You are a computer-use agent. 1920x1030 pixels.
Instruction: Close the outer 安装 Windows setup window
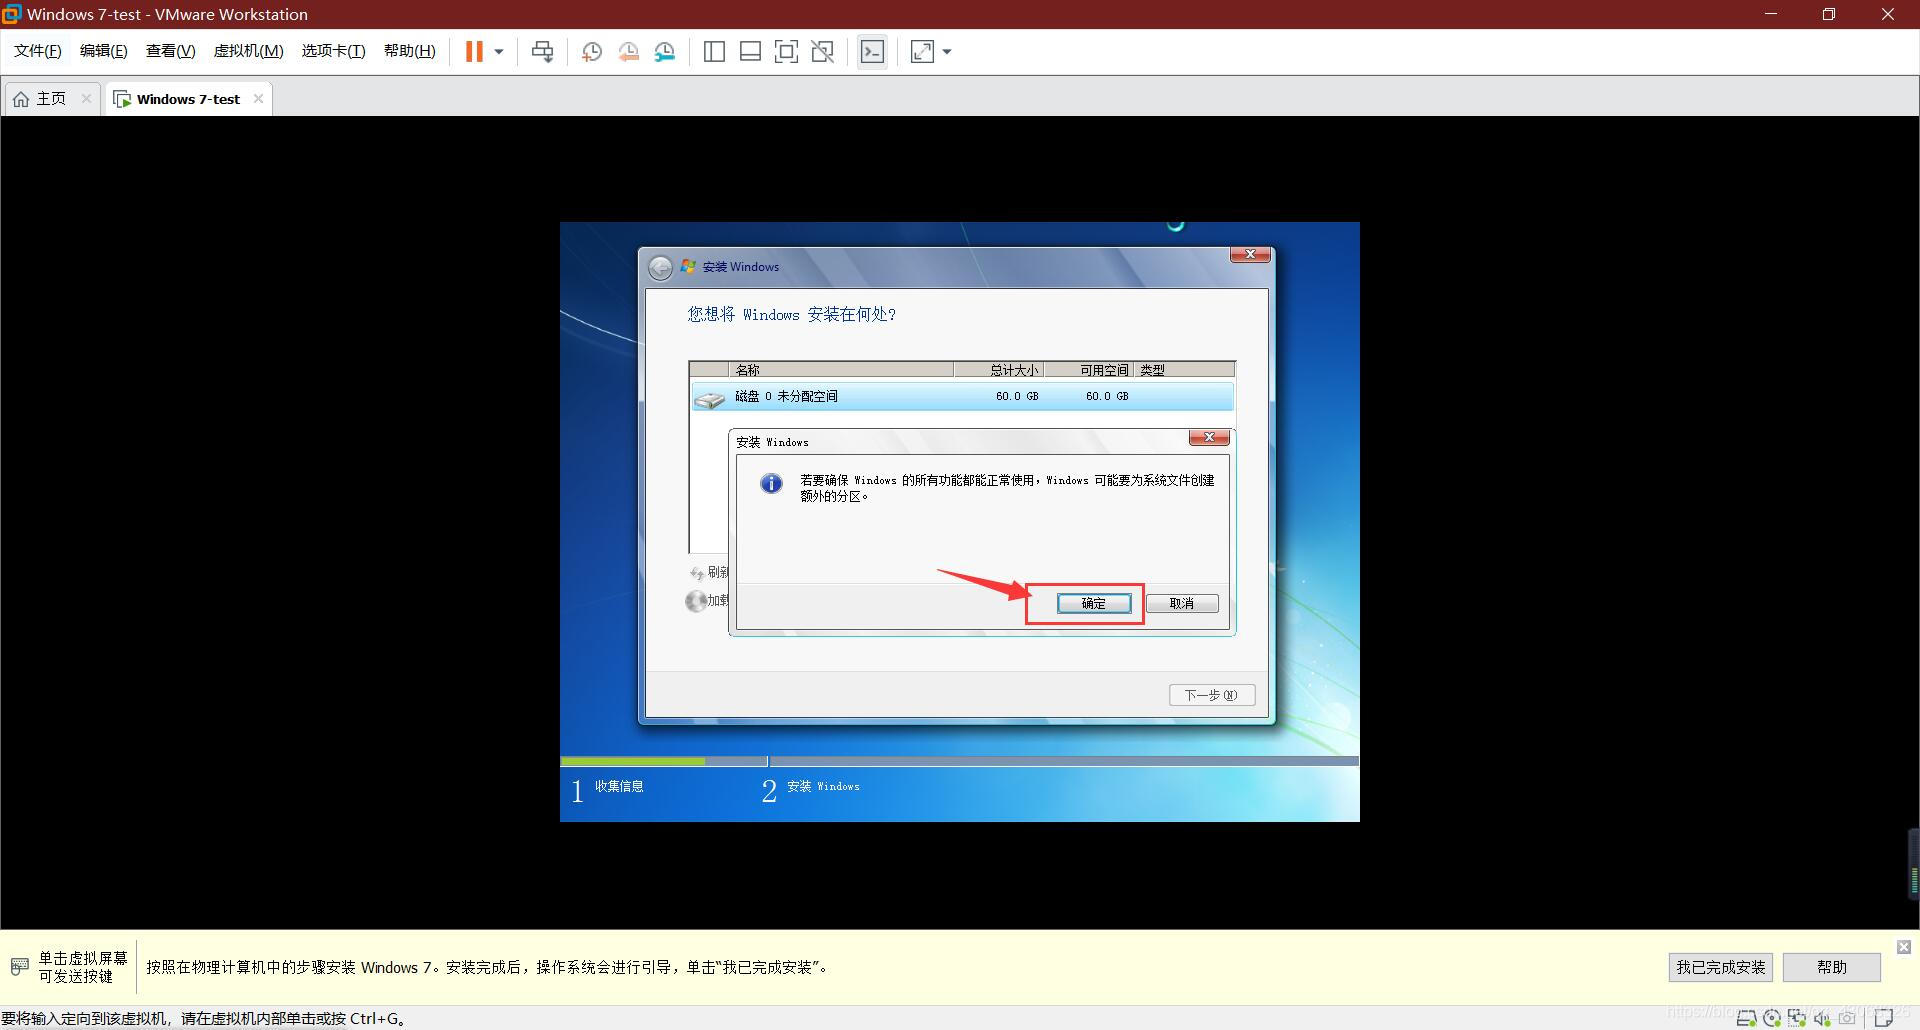[x=1250, y=255]
